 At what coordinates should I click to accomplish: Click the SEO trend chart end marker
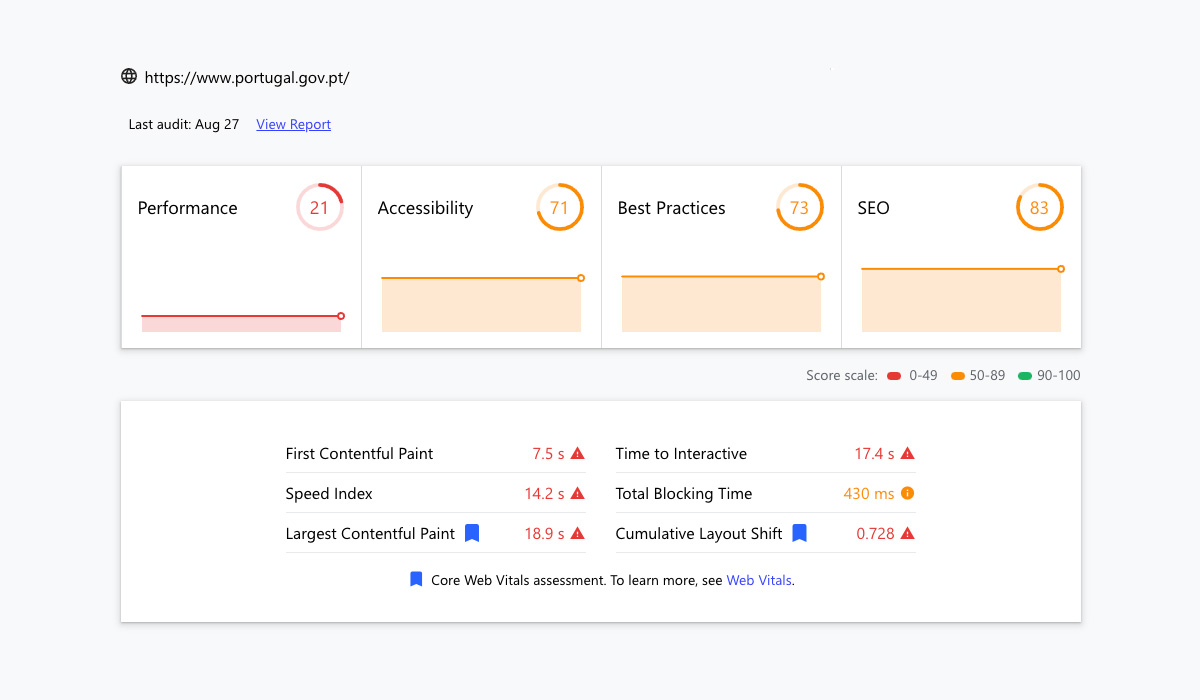tap(1061, 269)
